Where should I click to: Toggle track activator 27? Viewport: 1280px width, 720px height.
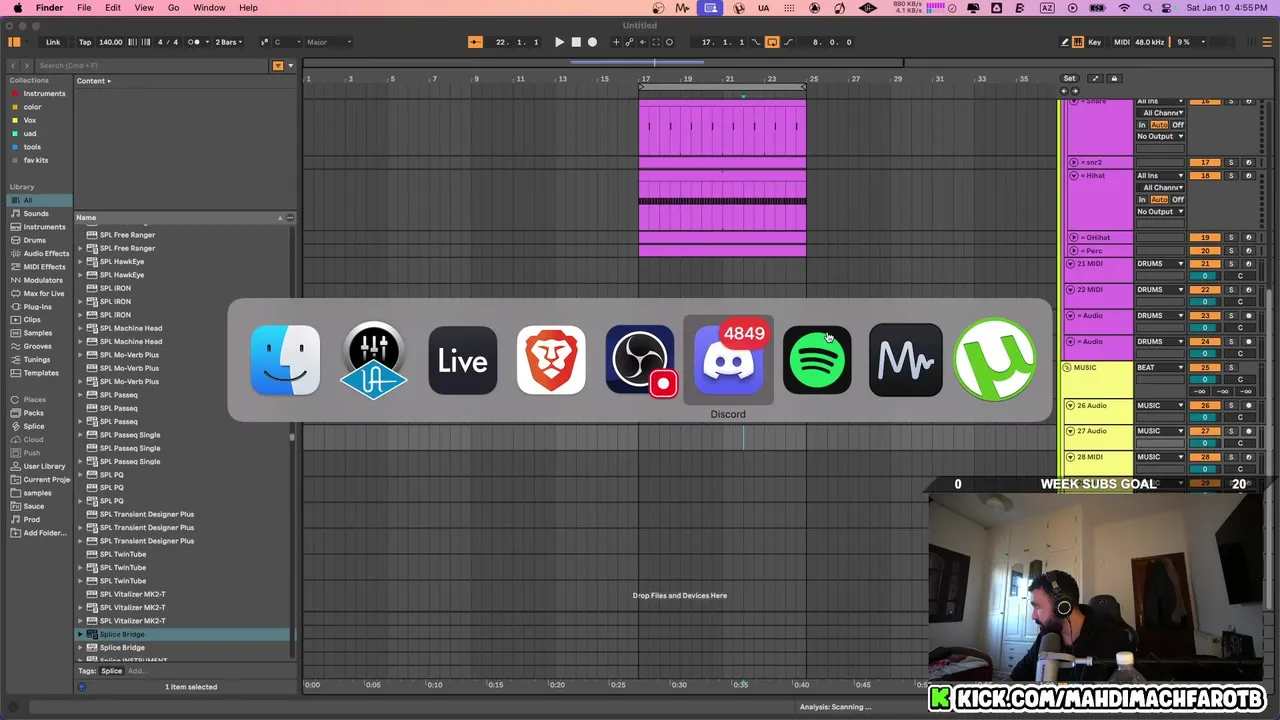(x=1206, y=431)
